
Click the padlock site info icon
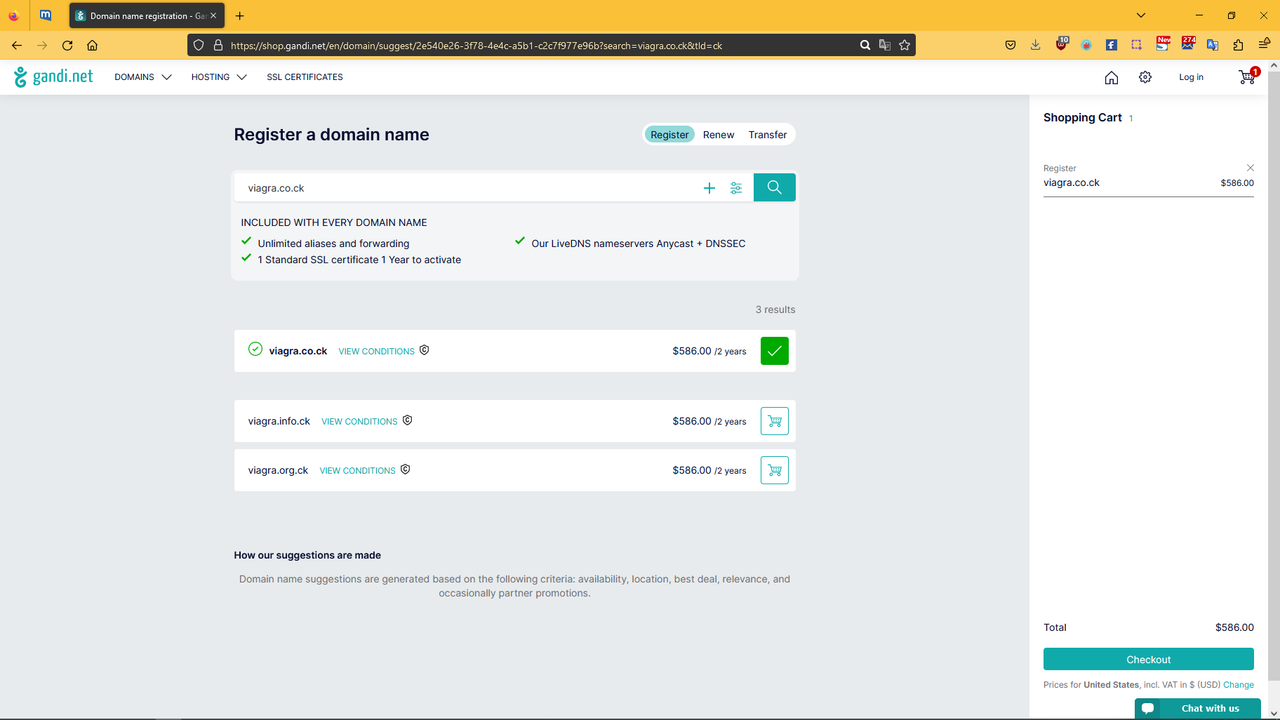click(217, 45)
